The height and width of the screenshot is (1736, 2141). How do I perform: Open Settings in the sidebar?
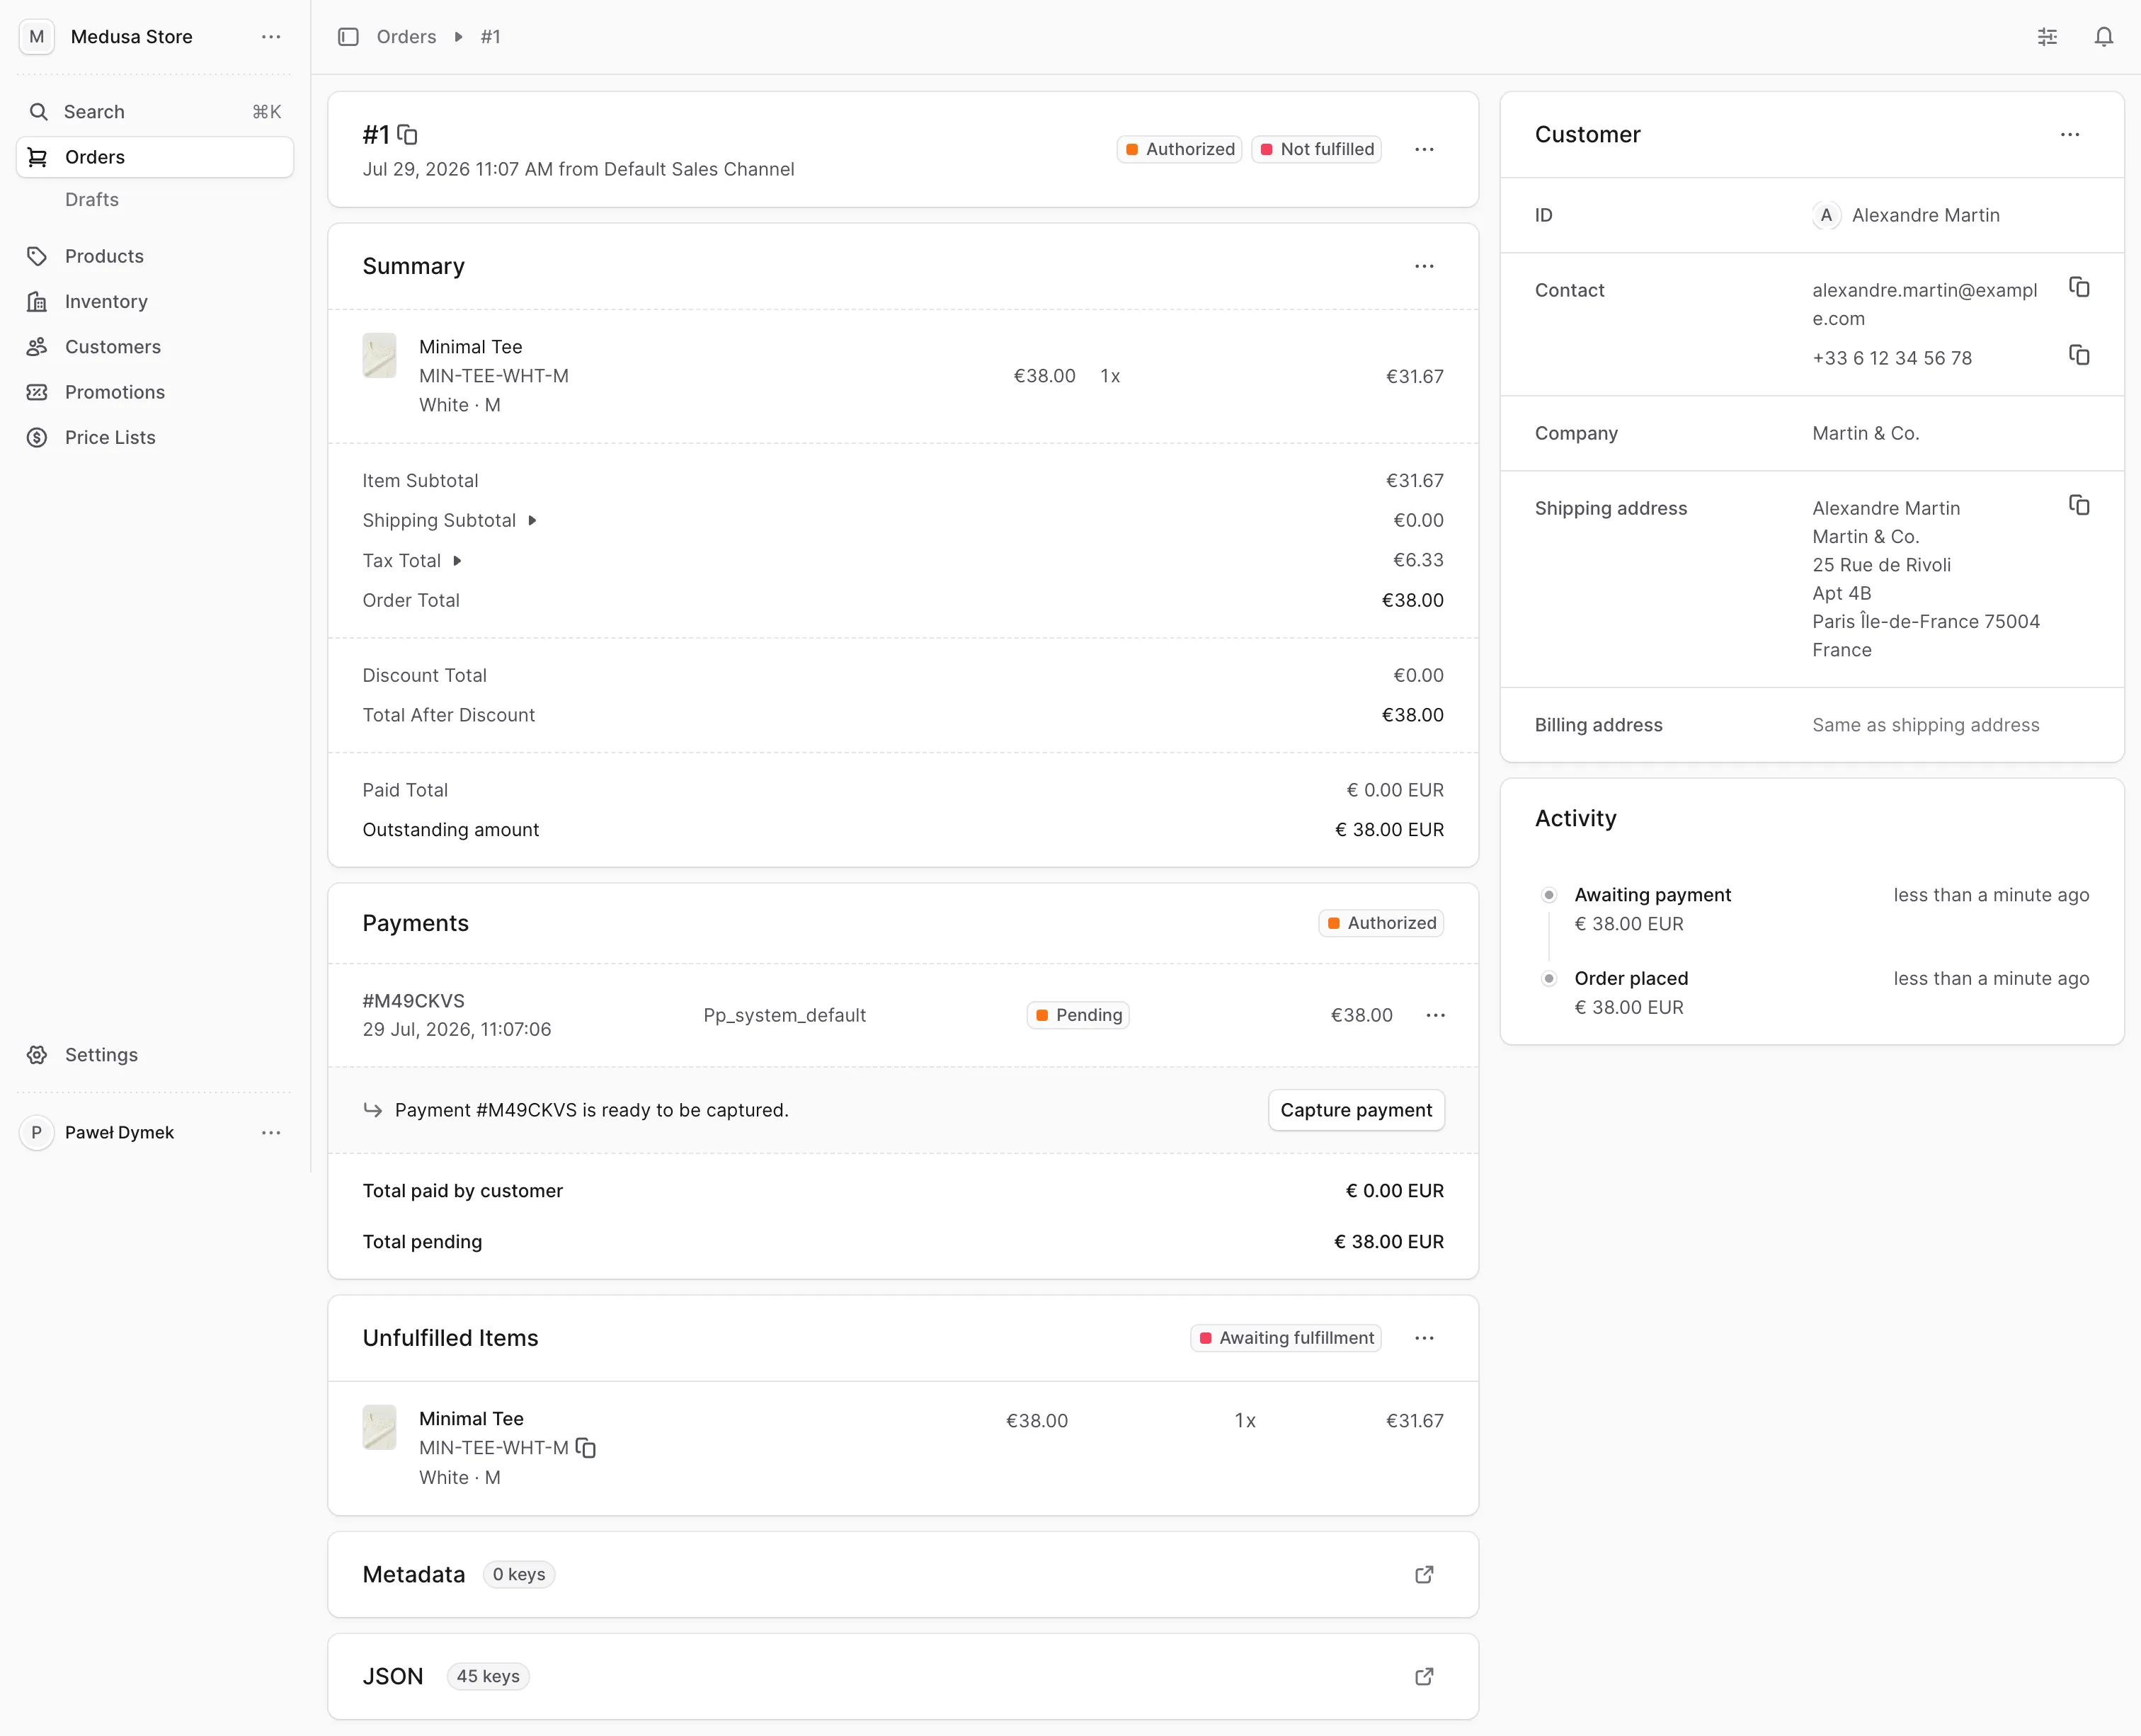pyautogui.click(x=155, y=1055)
